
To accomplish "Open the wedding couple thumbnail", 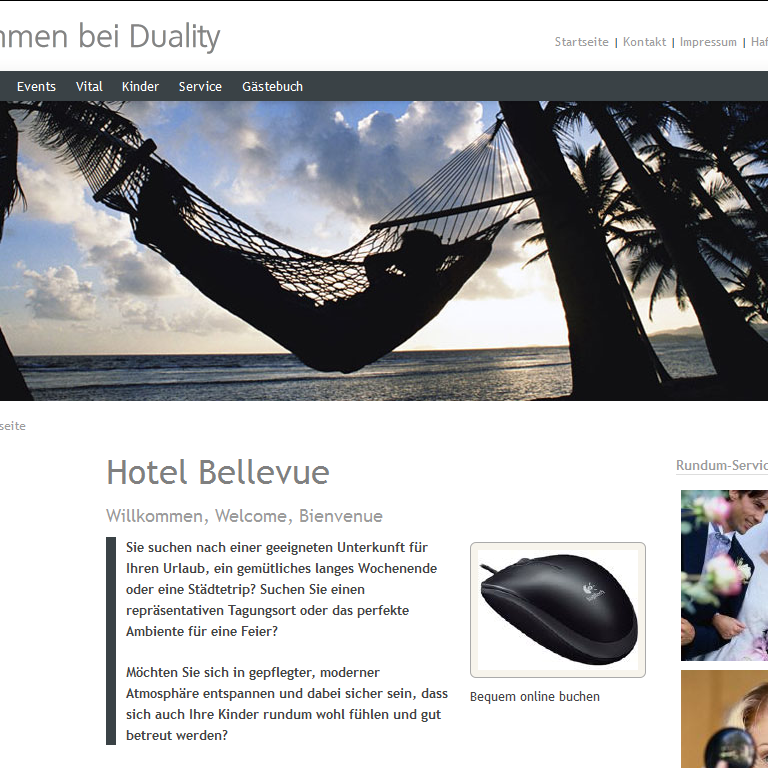I will tap(724, 575).
